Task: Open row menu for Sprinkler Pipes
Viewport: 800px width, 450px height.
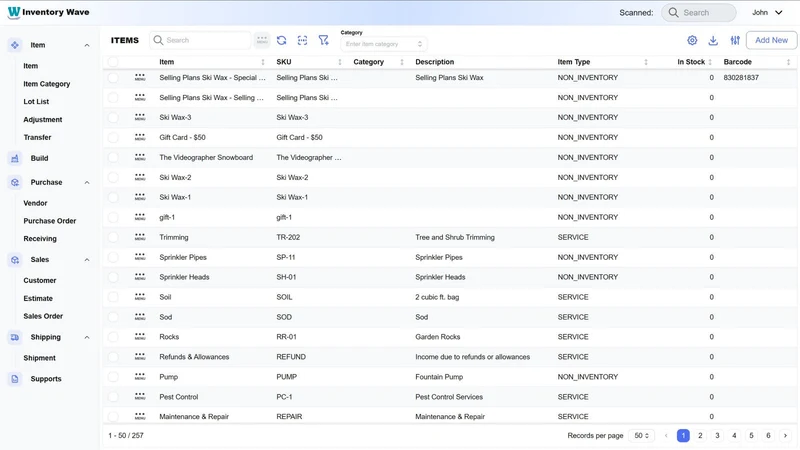Action: point(140,257)
